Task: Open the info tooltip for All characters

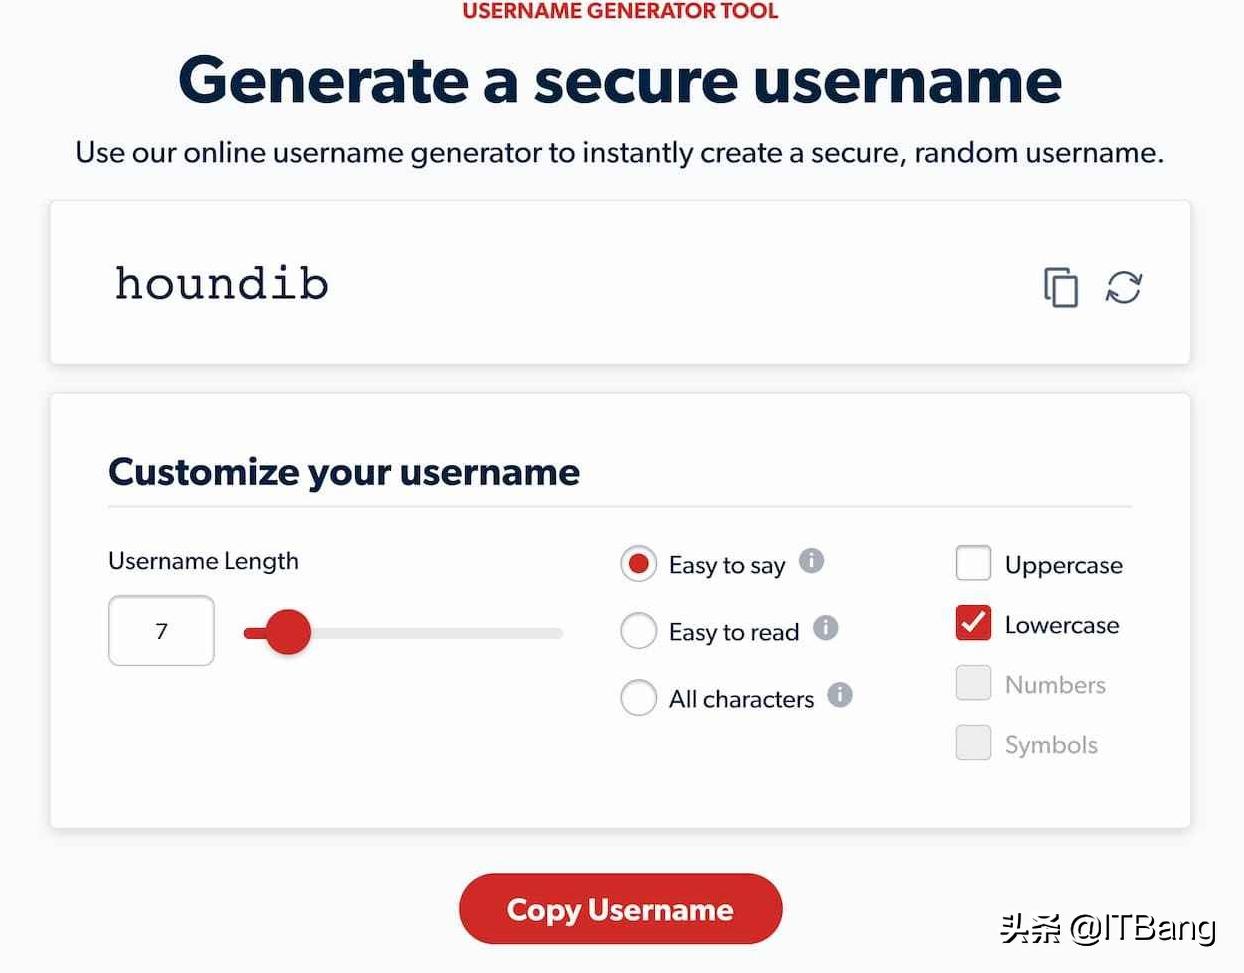Action: click(x=842, y=695)
